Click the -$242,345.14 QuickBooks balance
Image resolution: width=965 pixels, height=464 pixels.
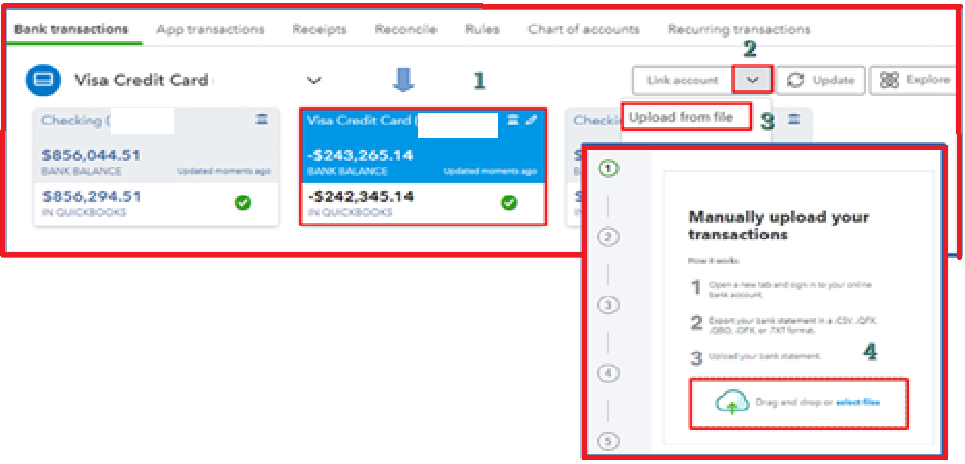point(360,197)
